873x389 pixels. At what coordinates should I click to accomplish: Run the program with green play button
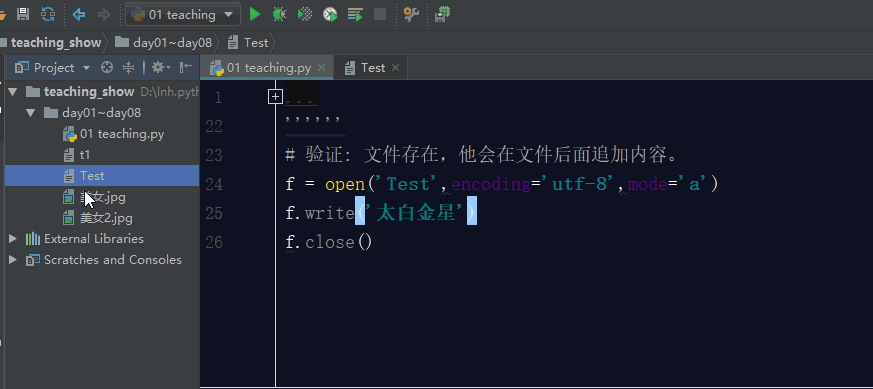point(255,14)
